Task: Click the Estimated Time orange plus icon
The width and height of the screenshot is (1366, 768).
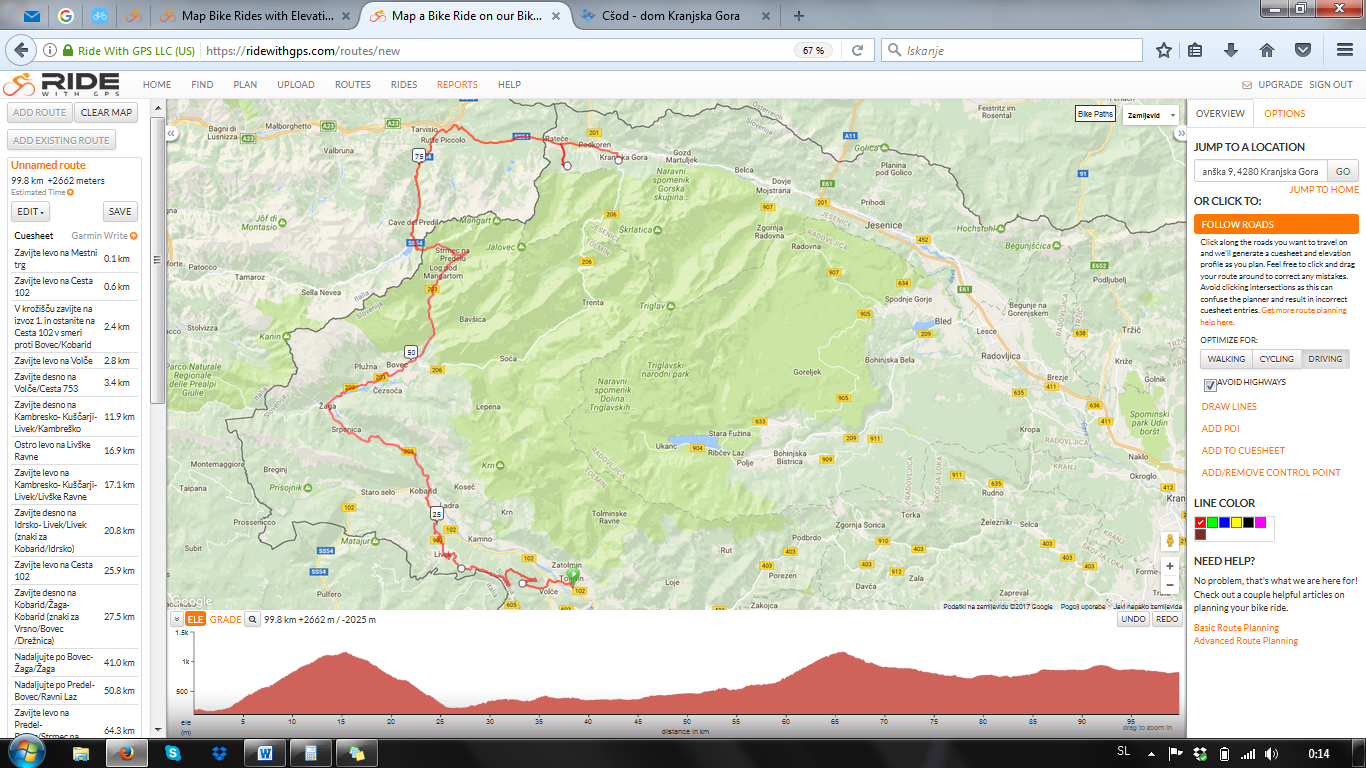Action: tap(70, 192)
